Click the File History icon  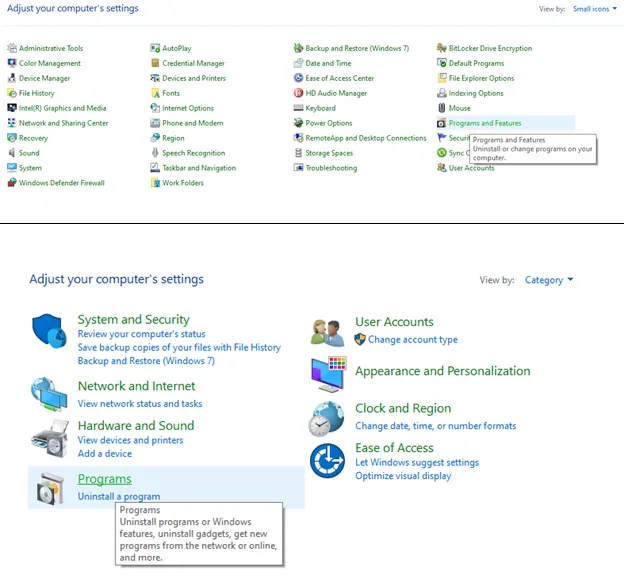click(x=12, y=93)
